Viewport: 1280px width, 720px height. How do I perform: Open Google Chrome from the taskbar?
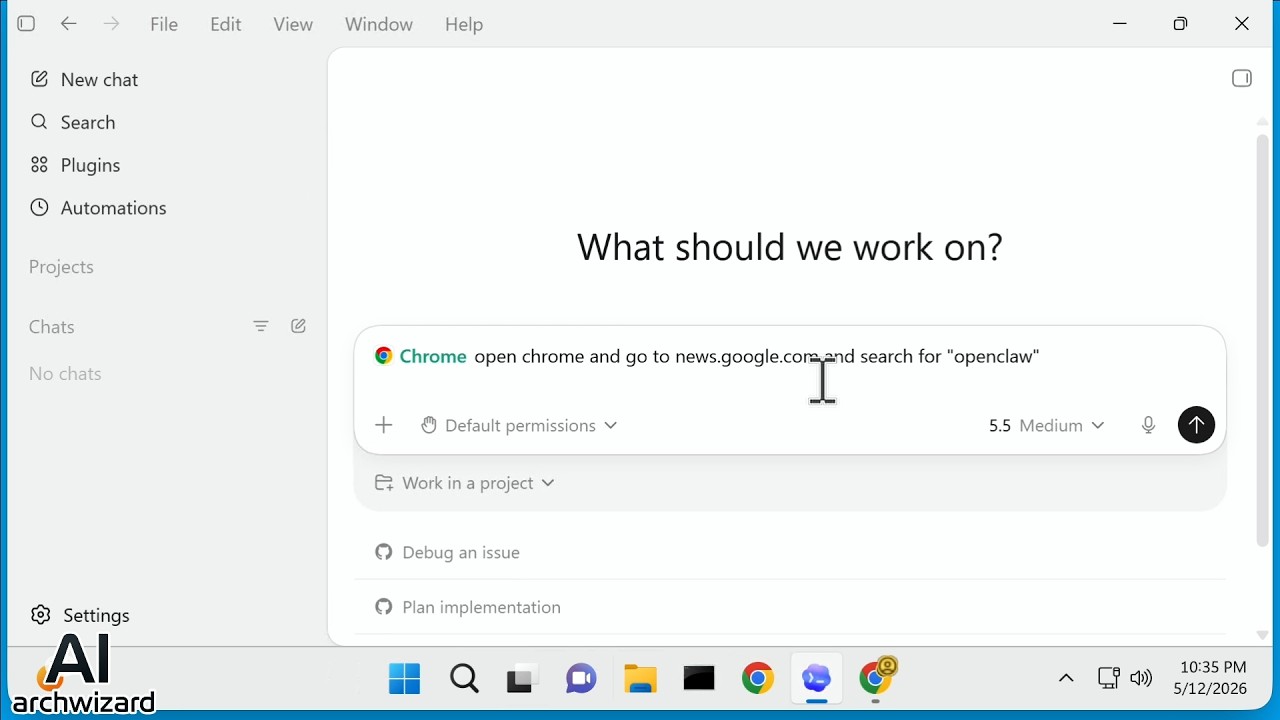[758, 679]
